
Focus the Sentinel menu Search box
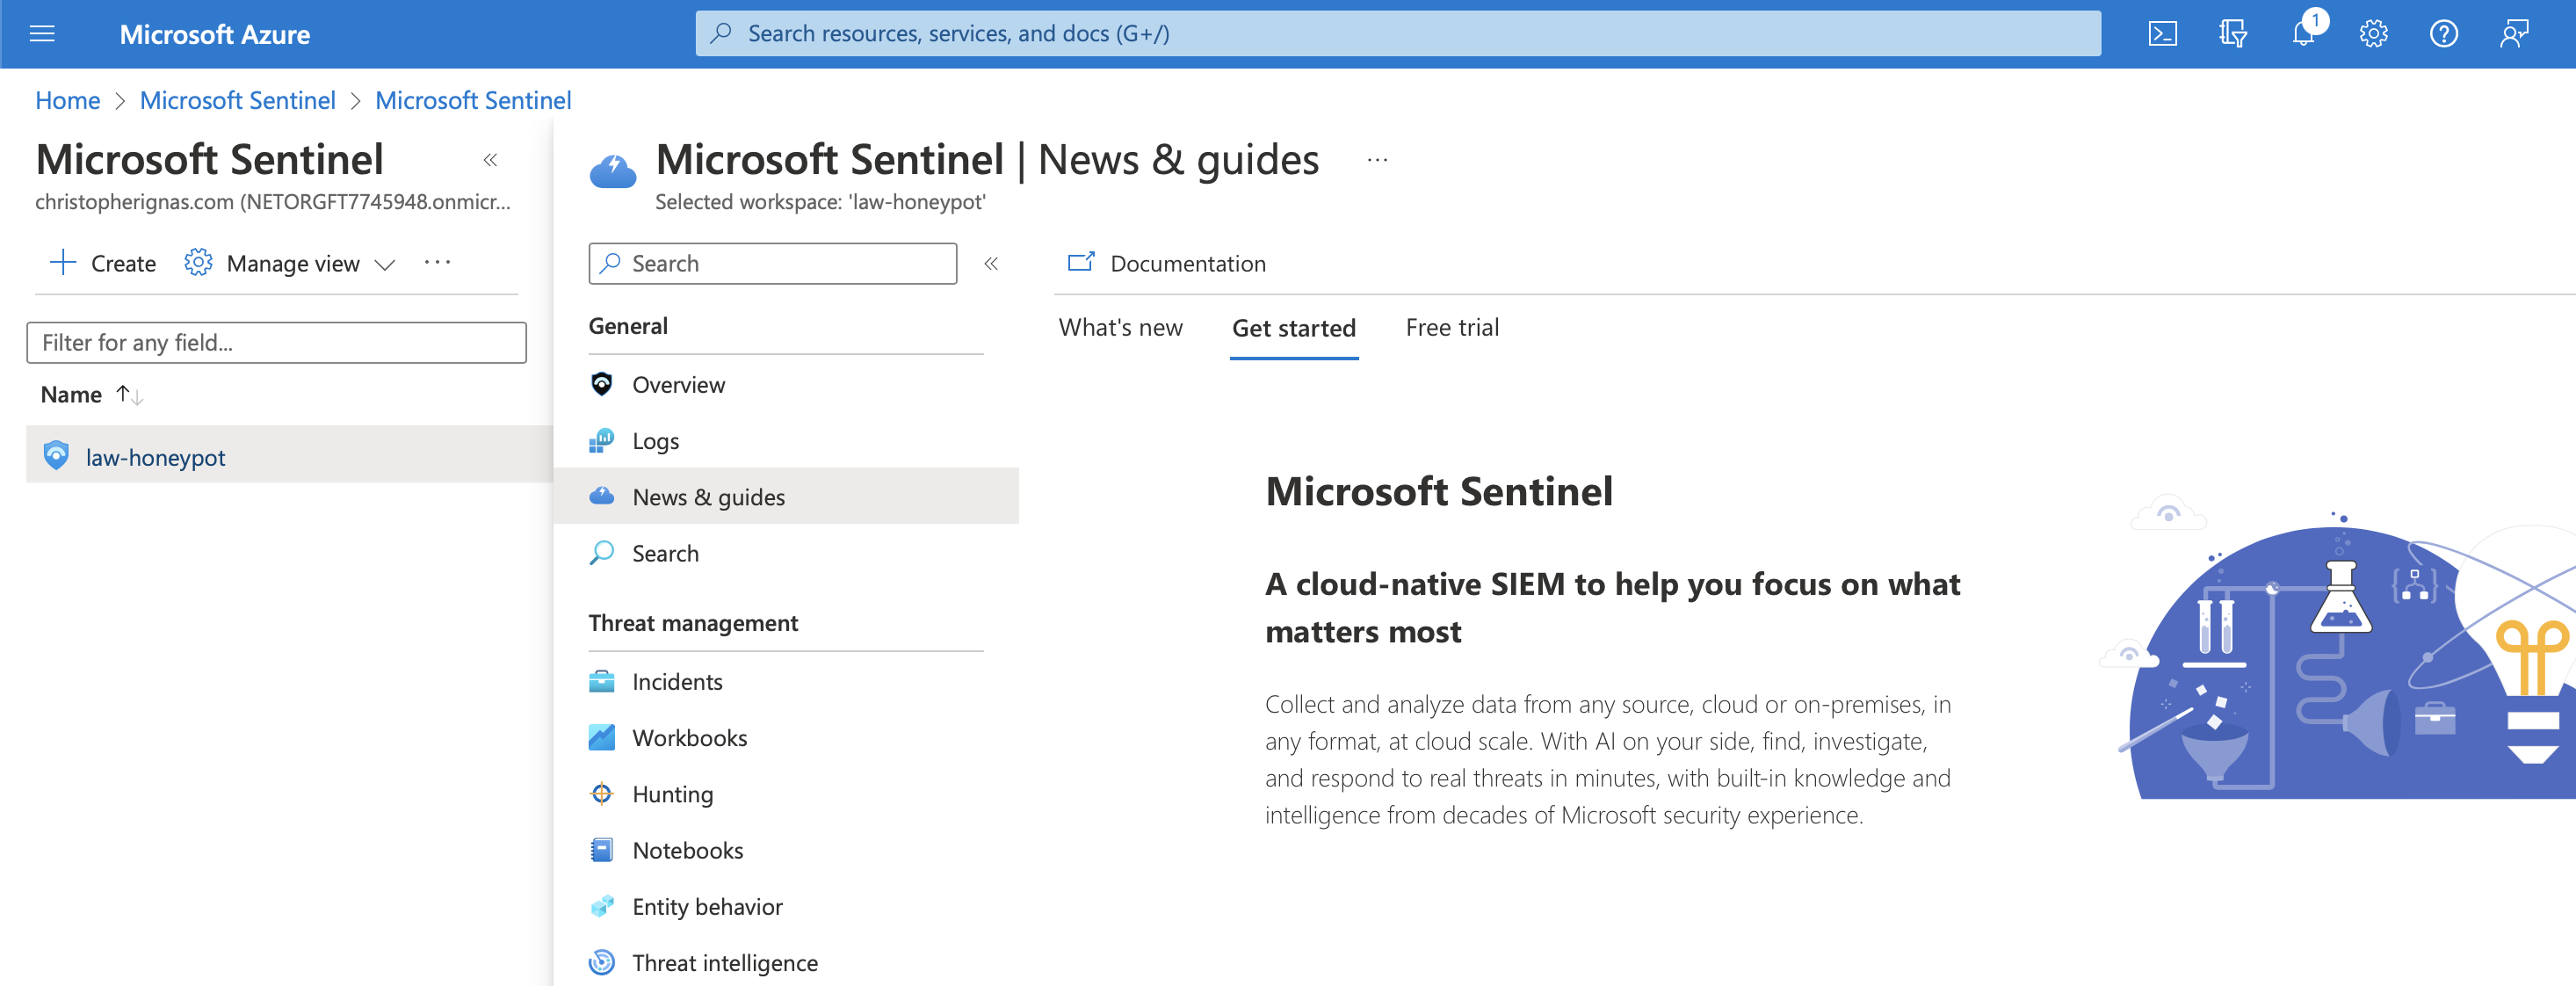click(772, 263)
